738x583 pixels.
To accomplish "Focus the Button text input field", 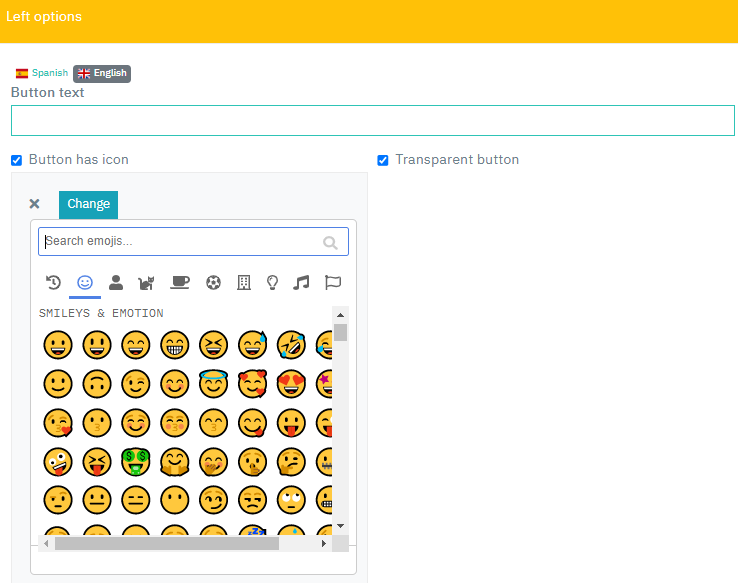I will coord(372,120).
